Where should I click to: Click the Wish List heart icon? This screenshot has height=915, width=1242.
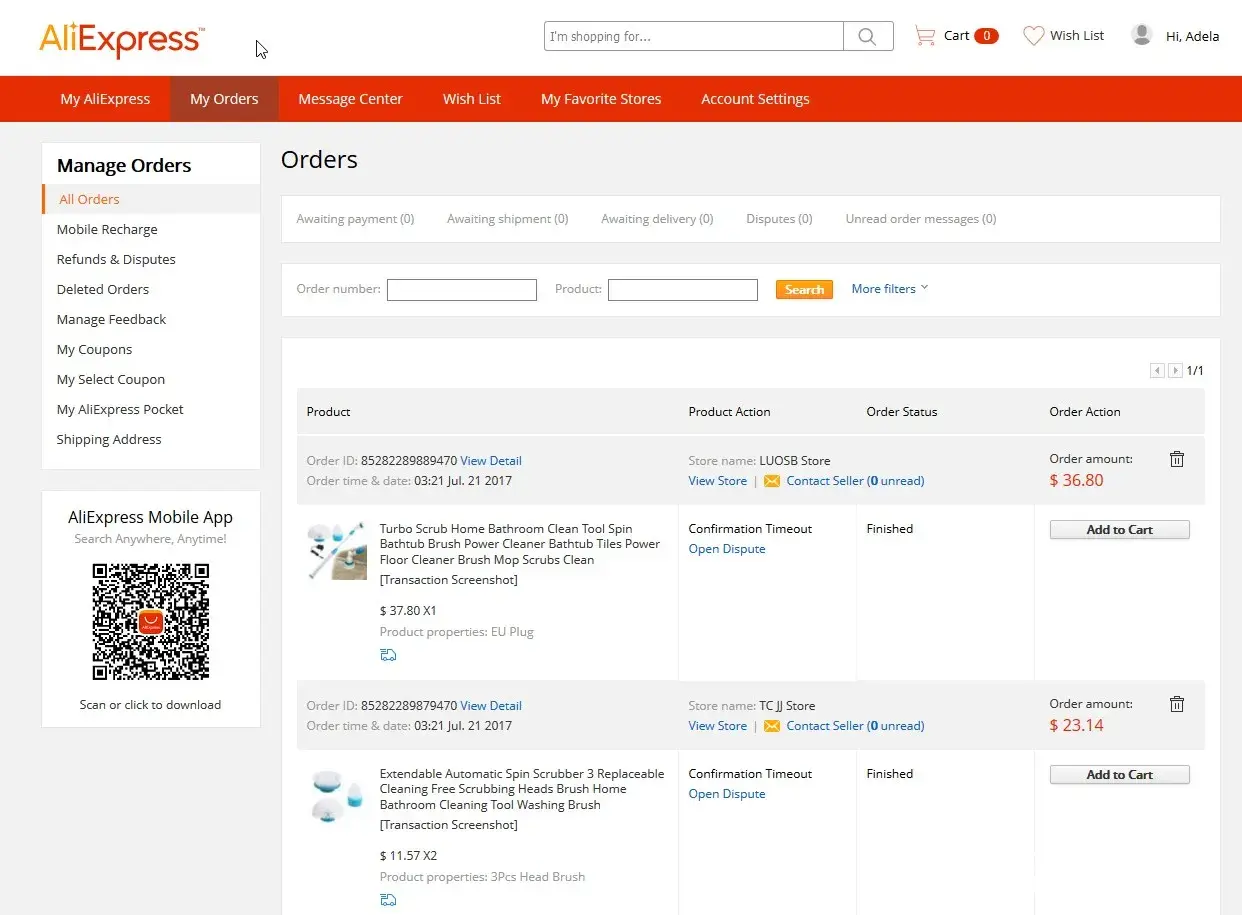(x=1033, y=36)
